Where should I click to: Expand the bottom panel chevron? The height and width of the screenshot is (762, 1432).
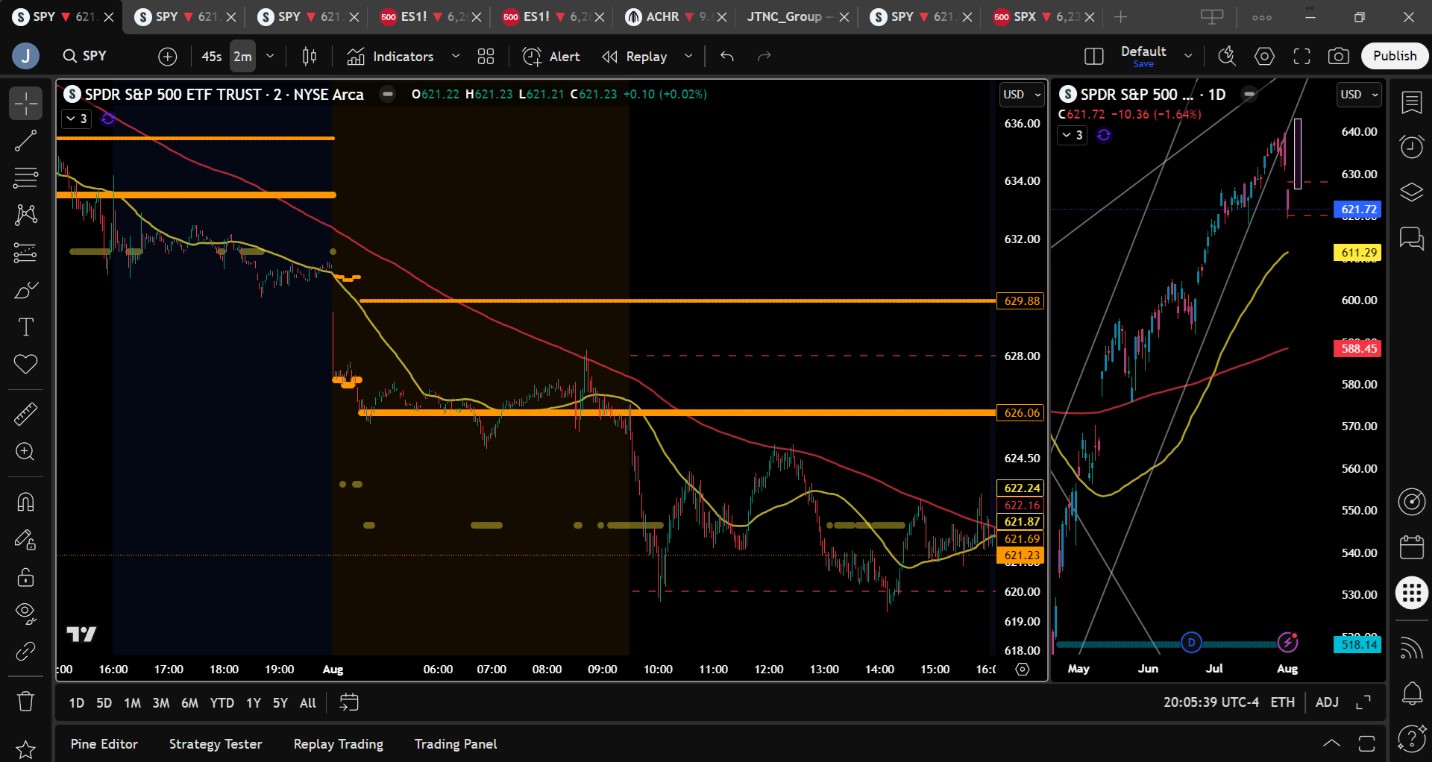(1332, 744)
